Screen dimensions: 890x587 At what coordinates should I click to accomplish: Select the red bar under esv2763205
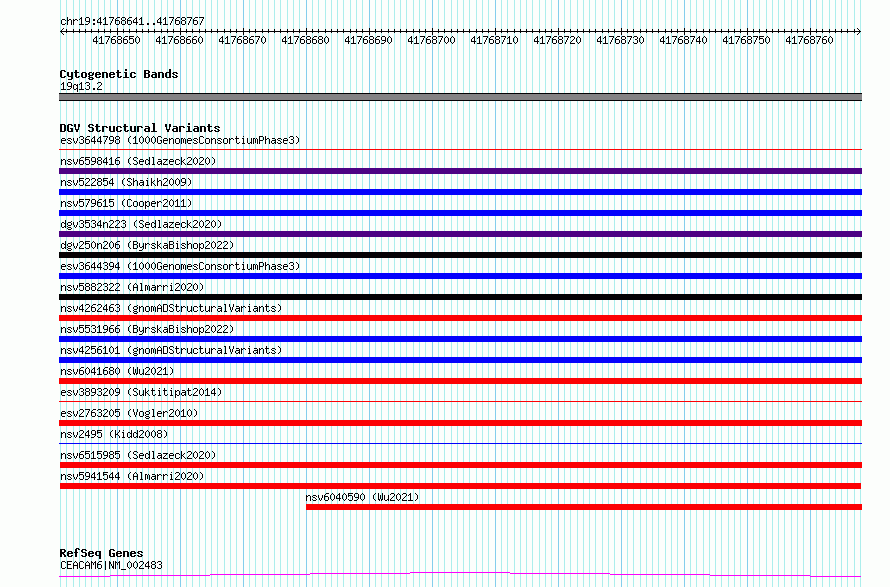click(460, 423)
